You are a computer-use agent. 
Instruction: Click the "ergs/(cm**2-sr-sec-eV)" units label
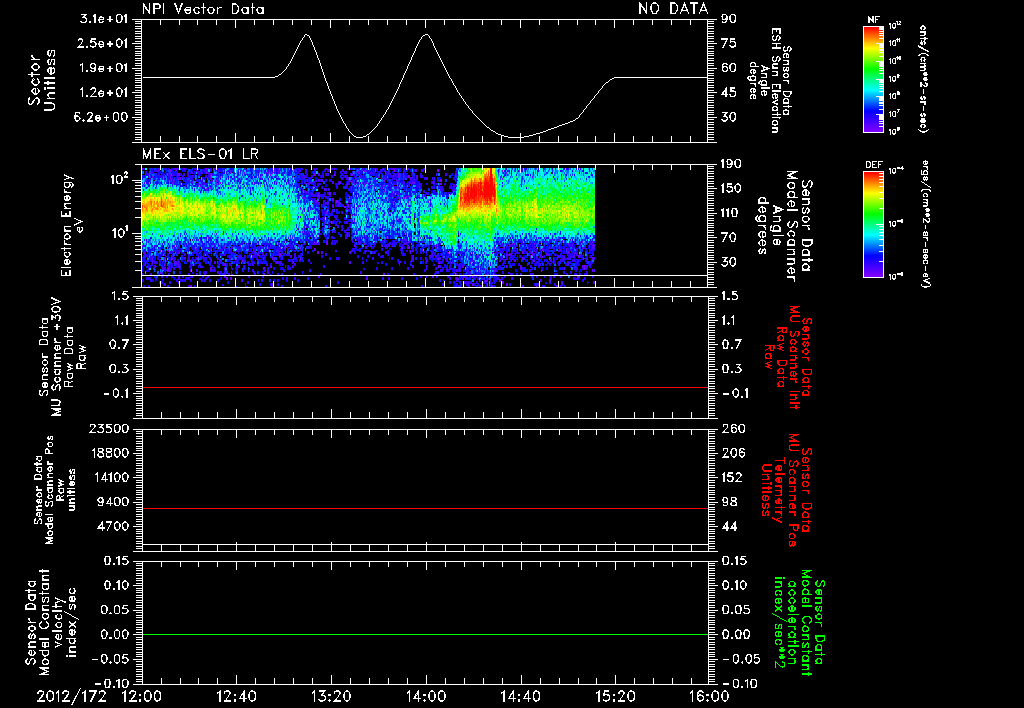tap(926, 224)
